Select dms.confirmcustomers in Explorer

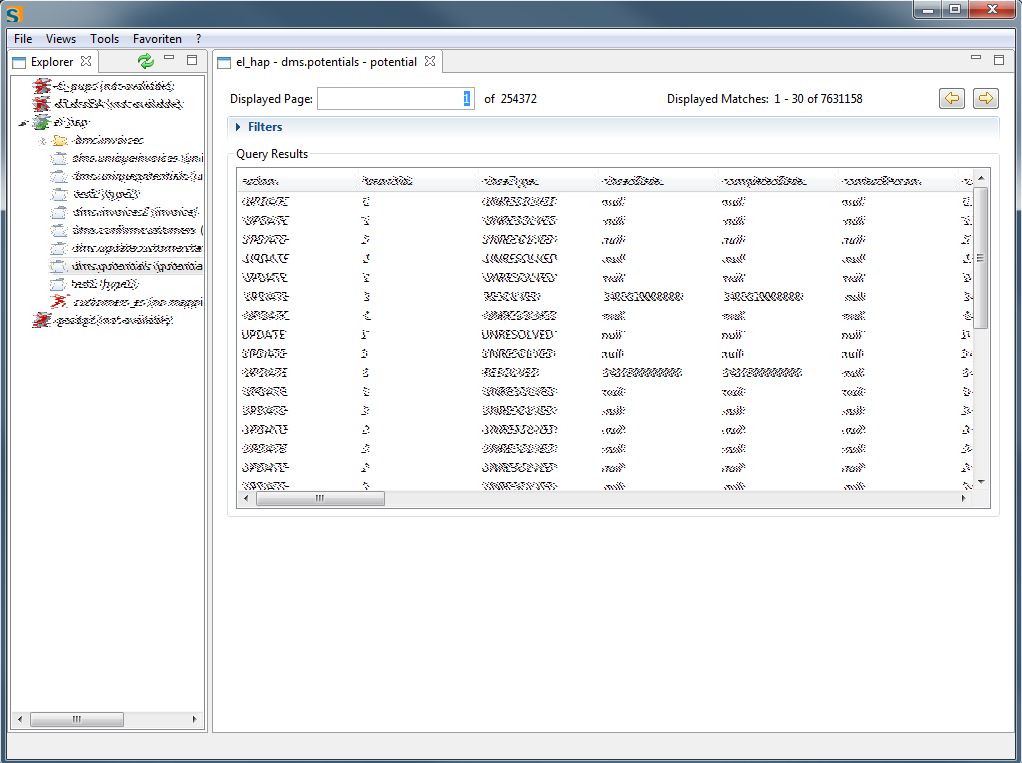137,230
